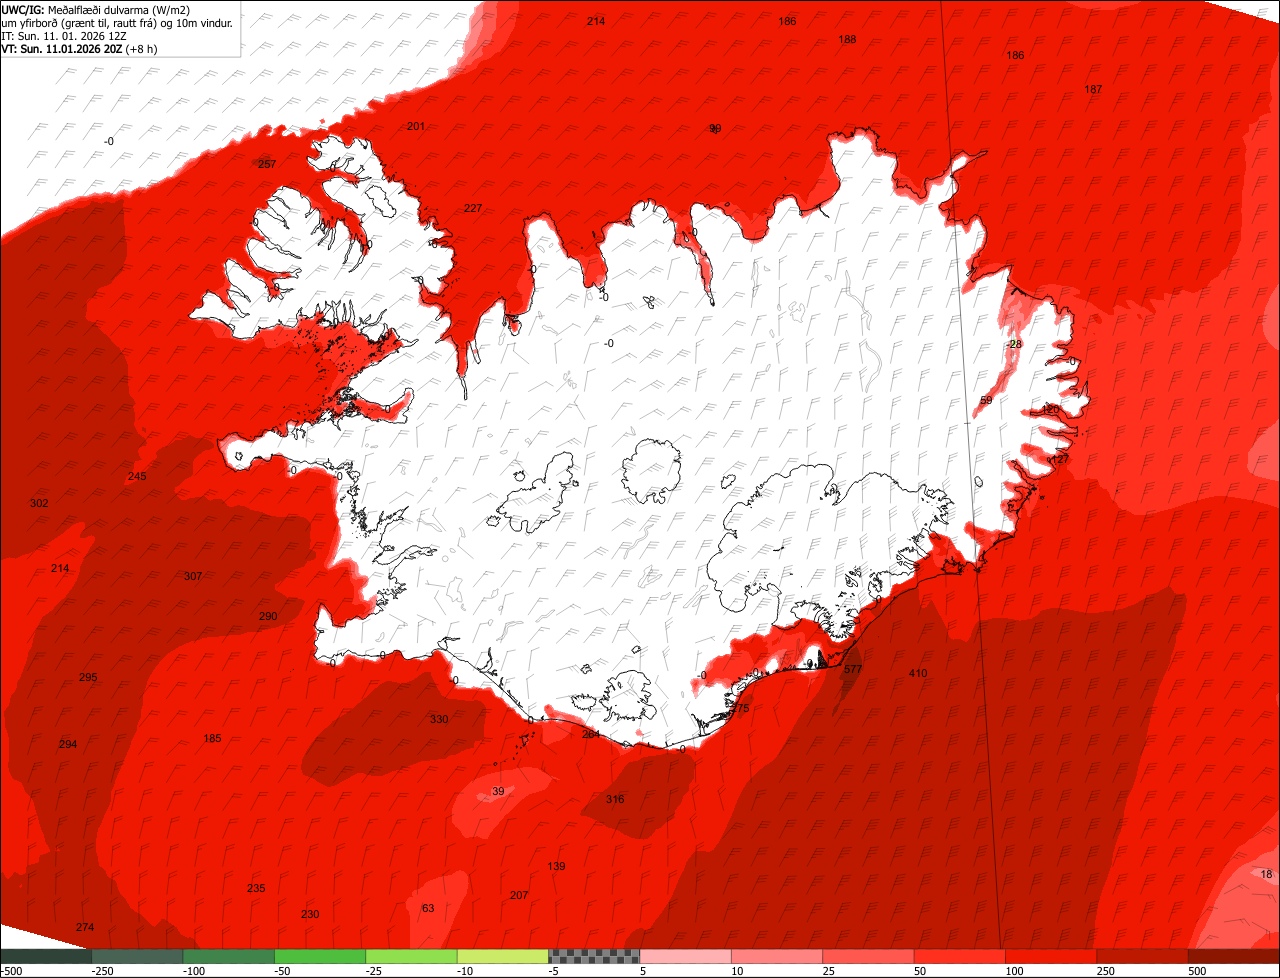Click the title line 'UWC/IG: Meðalflæði dulvarma (W/m2)'
The width and height of the screenshot is (1280, 978).
coord(96,9)
